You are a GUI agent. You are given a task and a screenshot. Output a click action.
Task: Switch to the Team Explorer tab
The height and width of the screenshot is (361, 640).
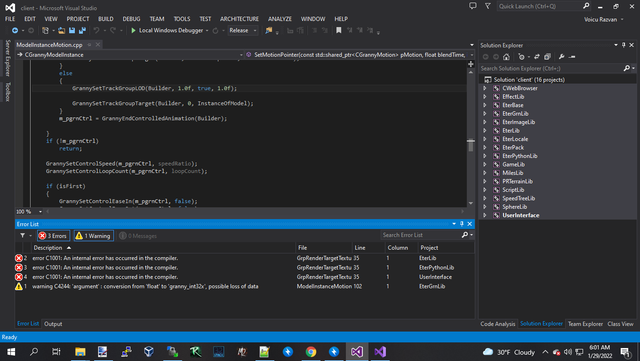[585, 324]
